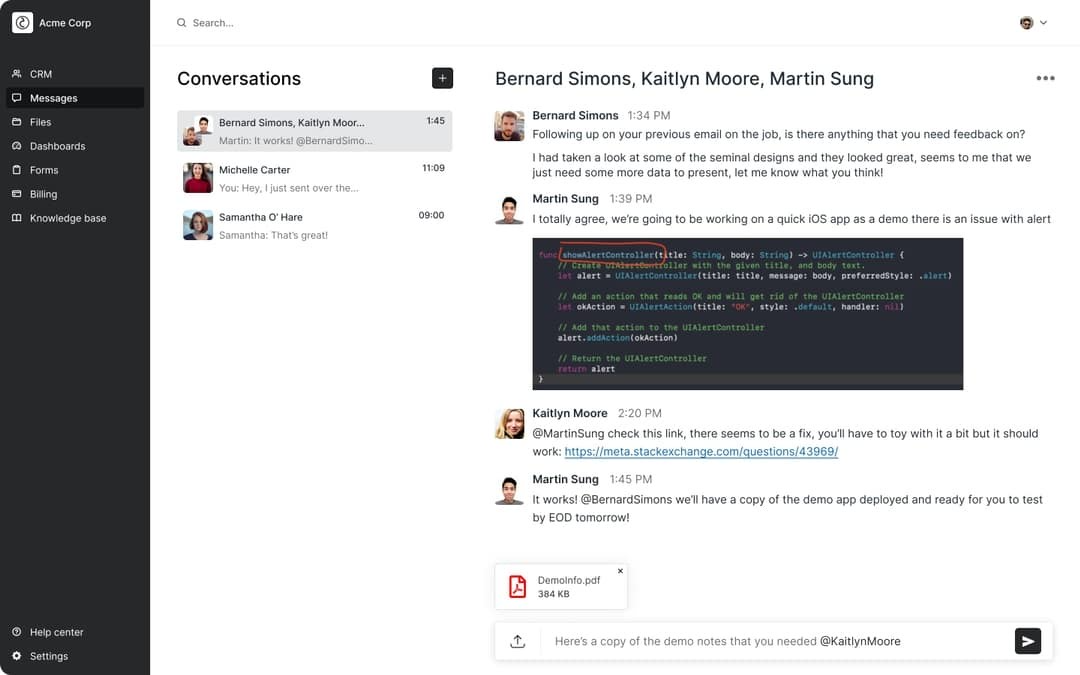Send the demo notes message

point(1028,641)
